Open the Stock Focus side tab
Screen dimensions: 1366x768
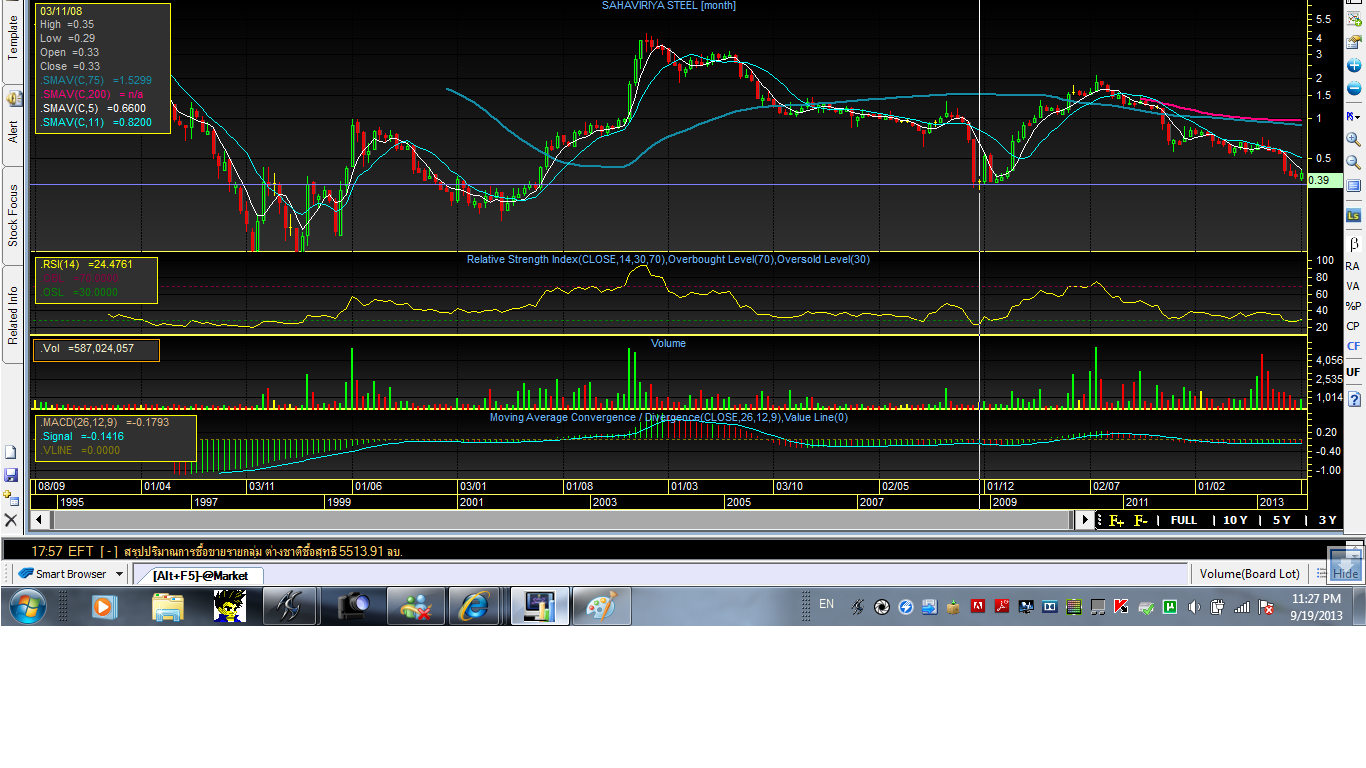pyautogui.click(x=14, y=215)
